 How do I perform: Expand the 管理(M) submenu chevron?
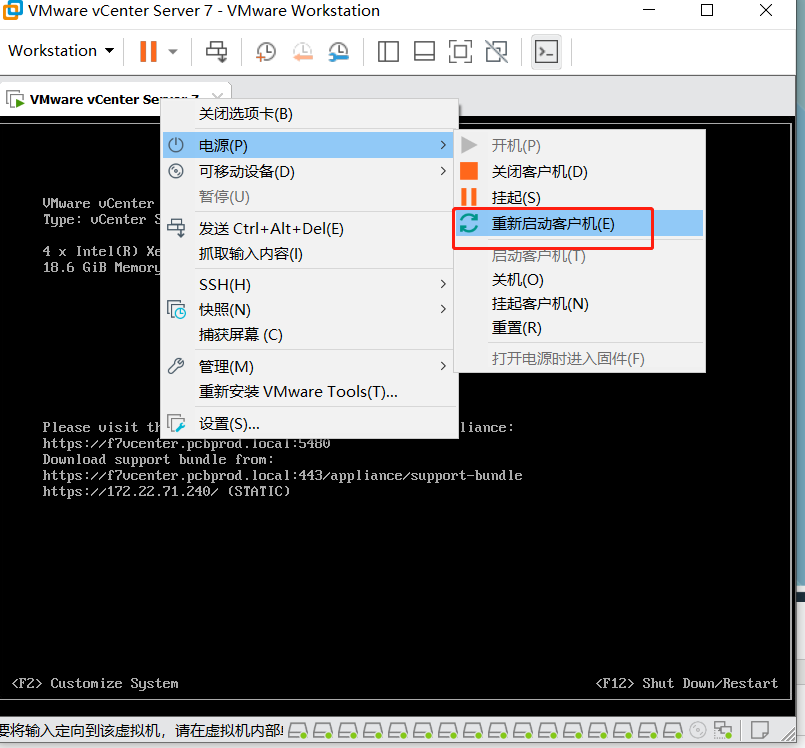(x=443, y=366)
